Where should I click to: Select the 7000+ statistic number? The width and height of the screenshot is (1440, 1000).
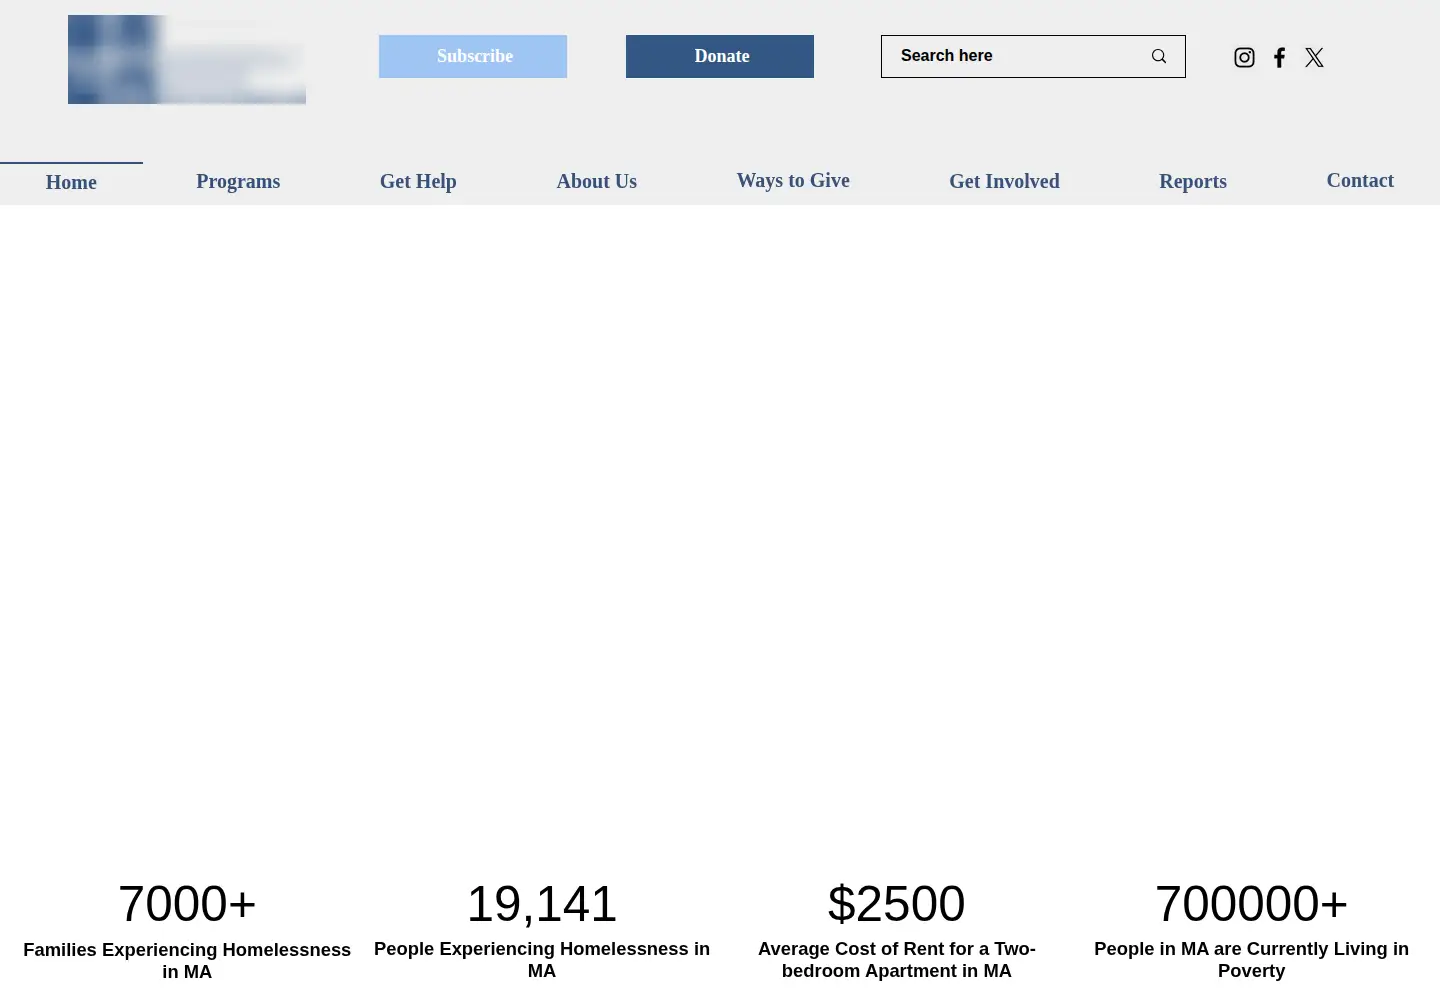point(187,904)
